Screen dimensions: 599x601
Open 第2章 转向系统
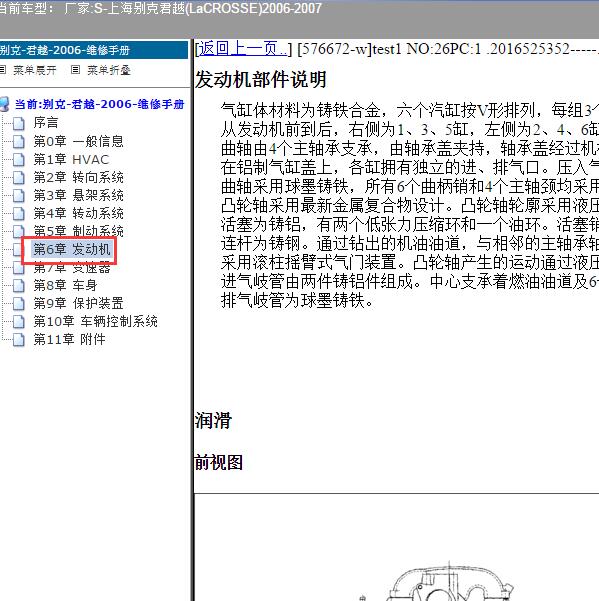tap(78, 177)
